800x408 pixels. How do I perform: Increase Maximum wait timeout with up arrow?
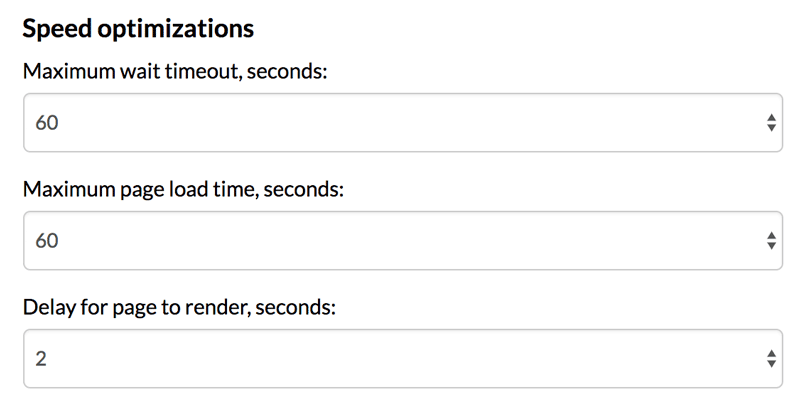(x=771, y=117)
